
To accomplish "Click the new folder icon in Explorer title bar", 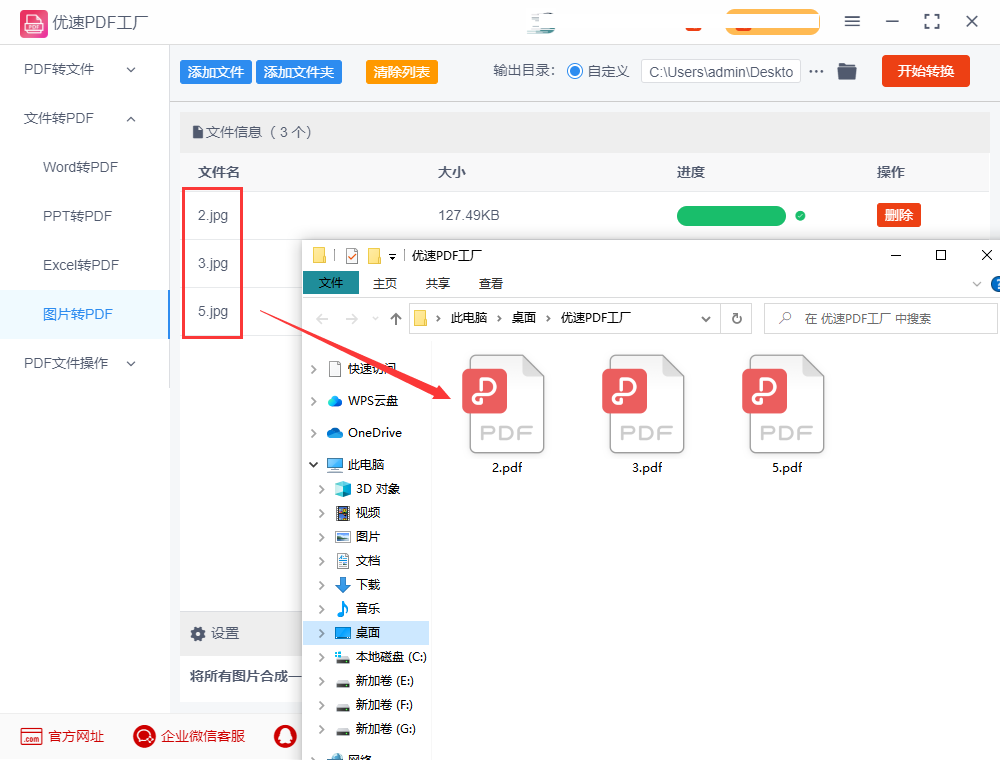I will pos(374,256).
